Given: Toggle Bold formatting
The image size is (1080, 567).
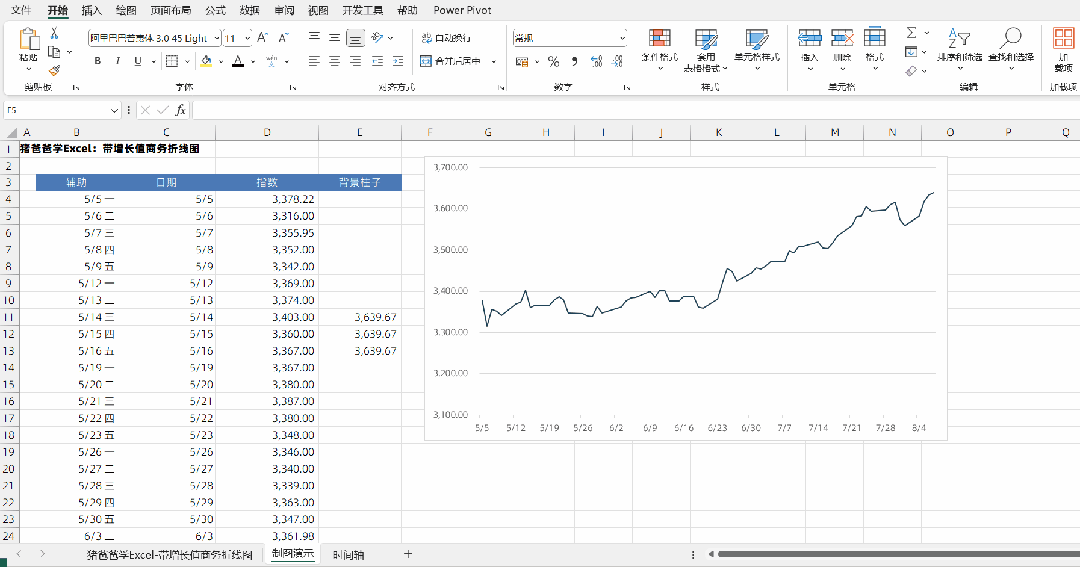Looking at the screenshot, I should (98, 61).
